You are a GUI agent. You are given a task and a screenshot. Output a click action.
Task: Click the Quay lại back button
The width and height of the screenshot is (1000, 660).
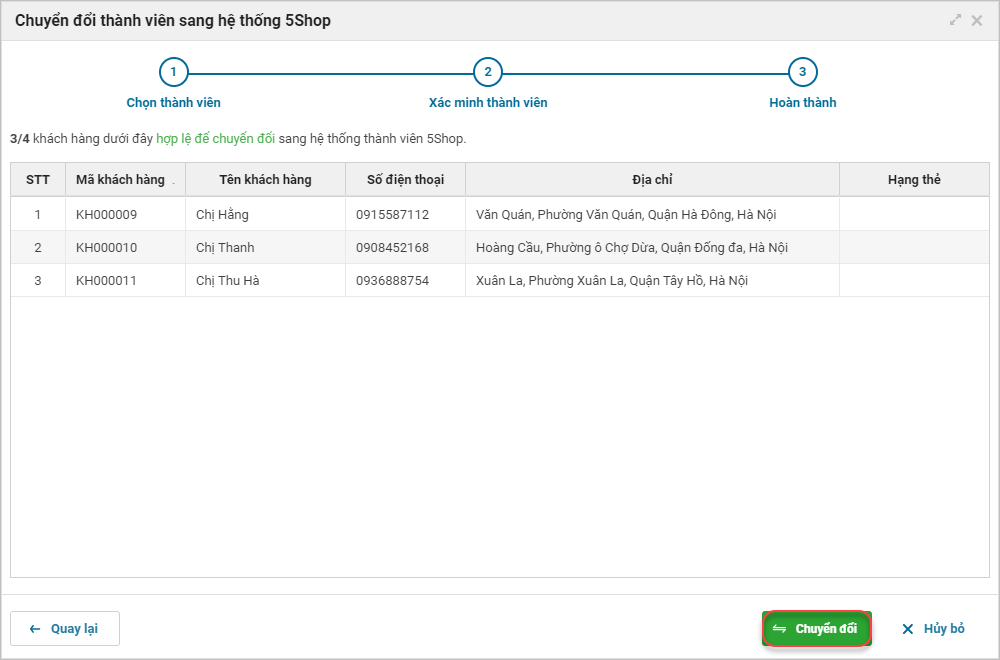coord(65,629)
